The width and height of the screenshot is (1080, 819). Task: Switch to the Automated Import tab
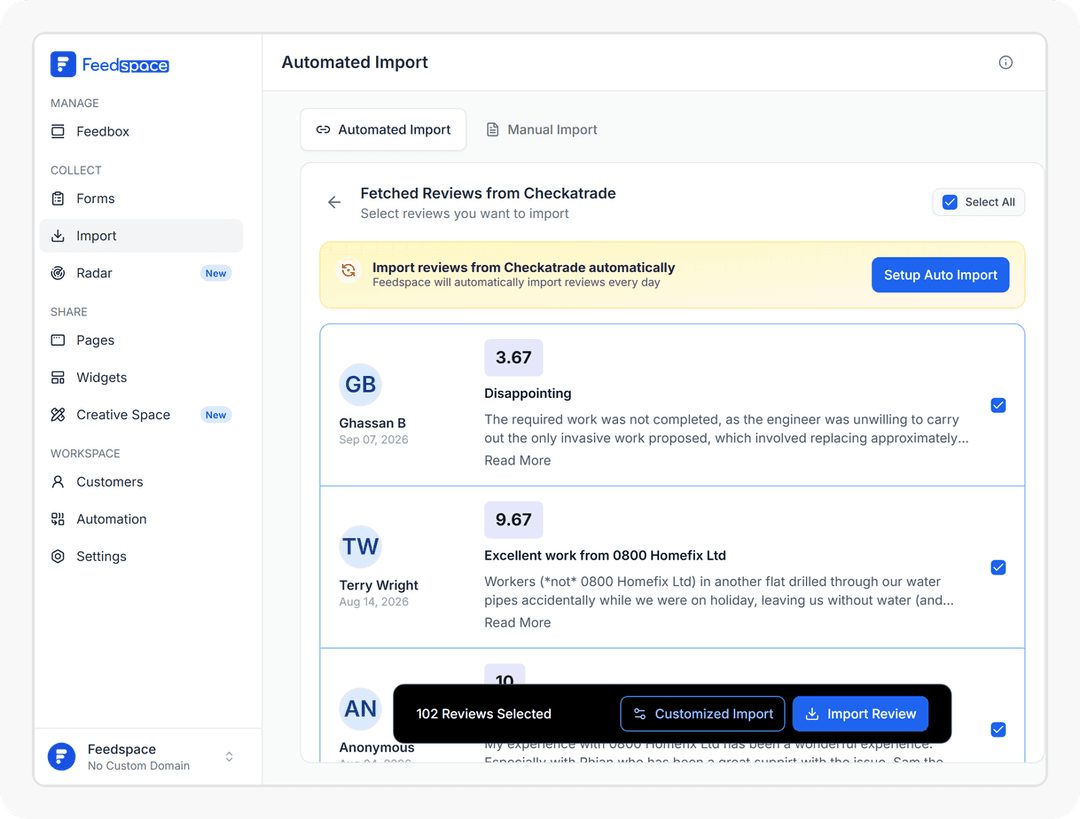click(x=383, y=129)
